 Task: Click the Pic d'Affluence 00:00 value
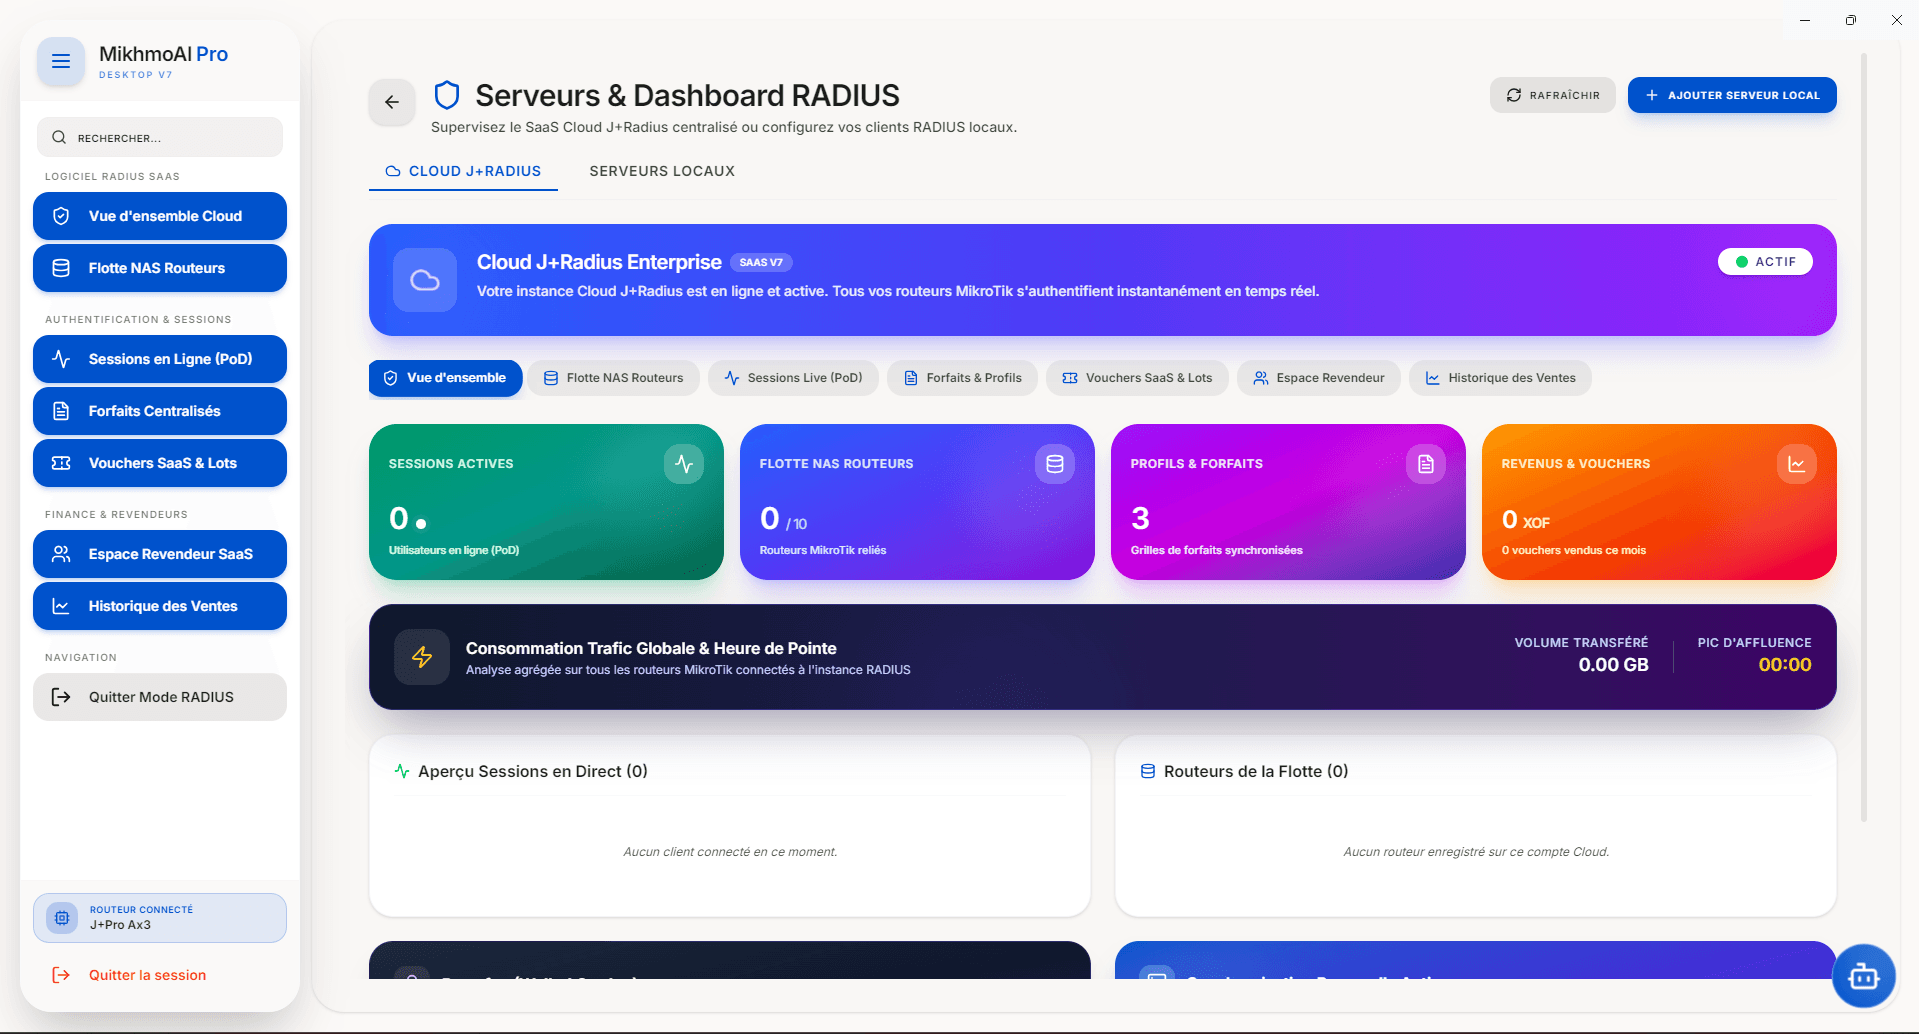(1785, 665)
